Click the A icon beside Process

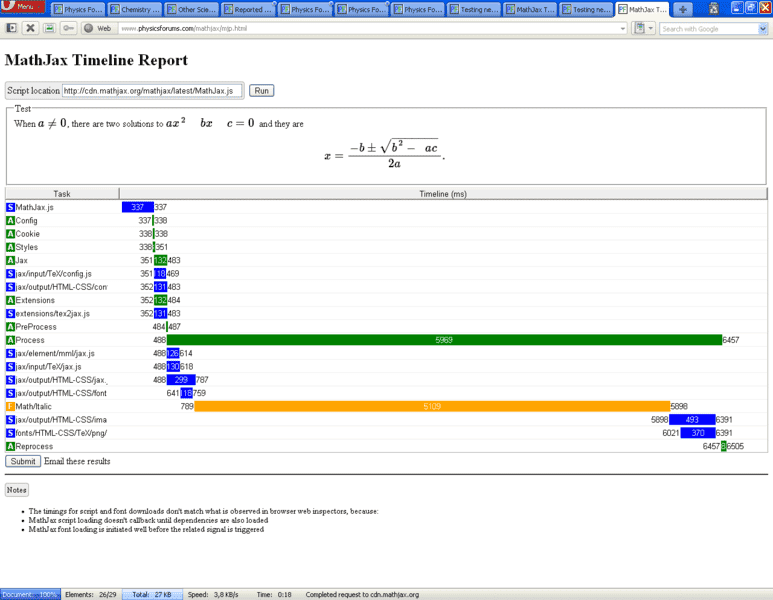(10, 340)
